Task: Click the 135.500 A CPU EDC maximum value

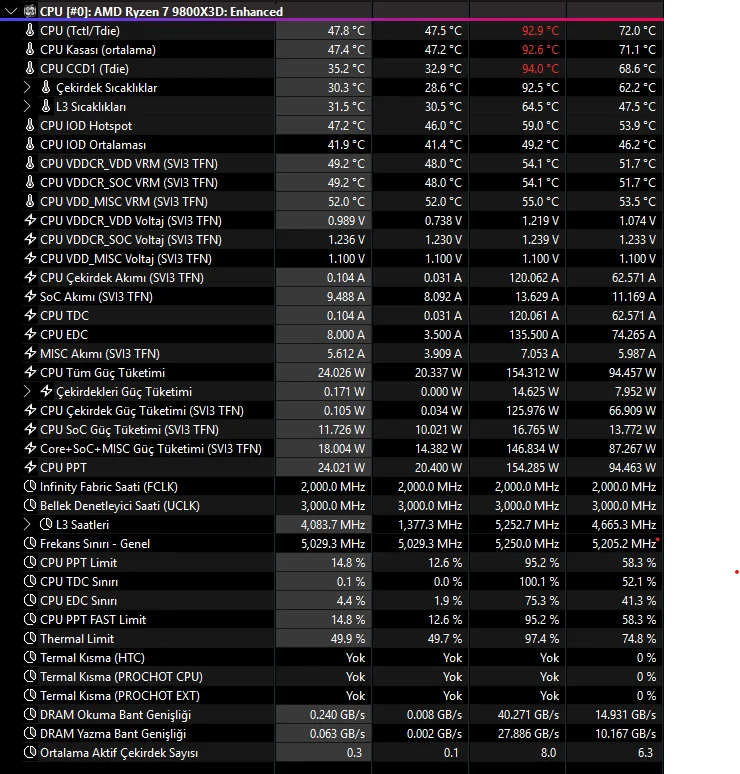Action: (534, 335)
